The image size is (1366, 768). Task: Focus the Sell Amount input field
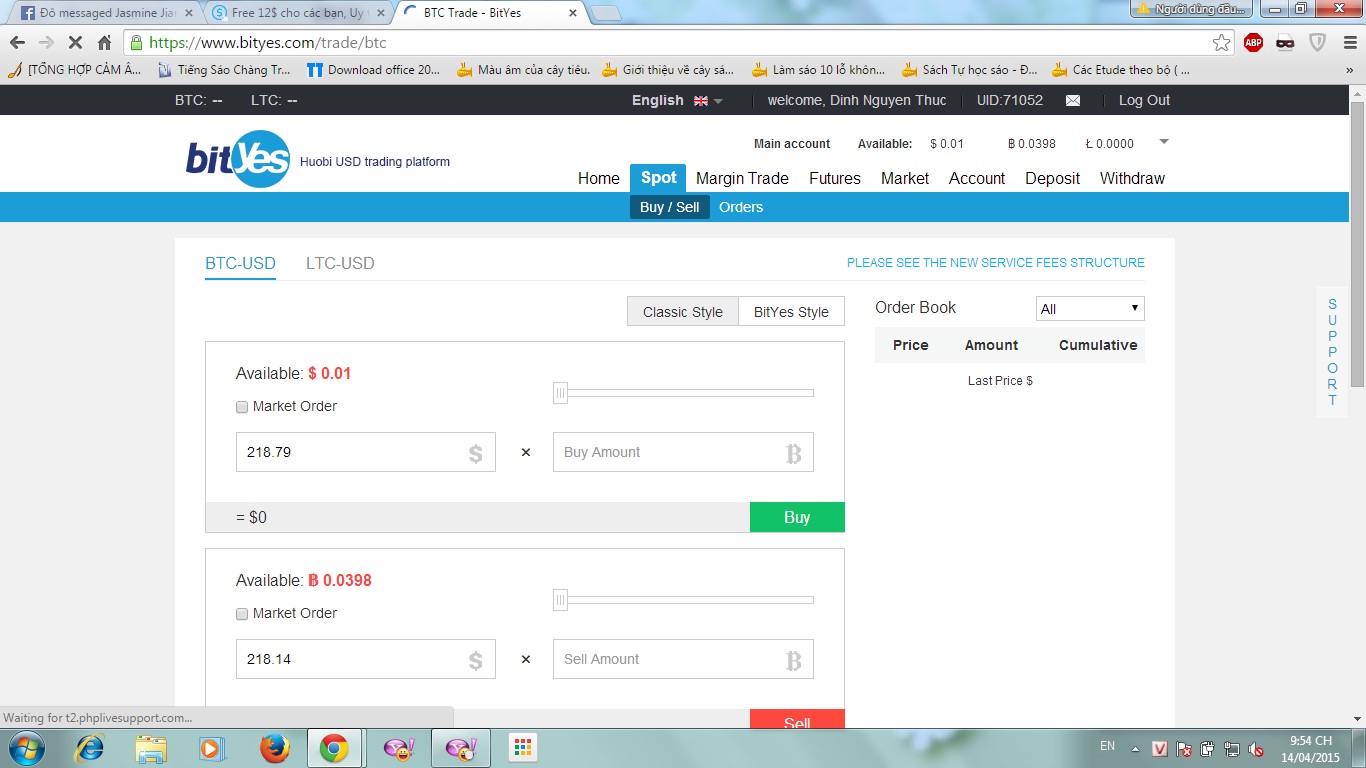tap(683, 659)
